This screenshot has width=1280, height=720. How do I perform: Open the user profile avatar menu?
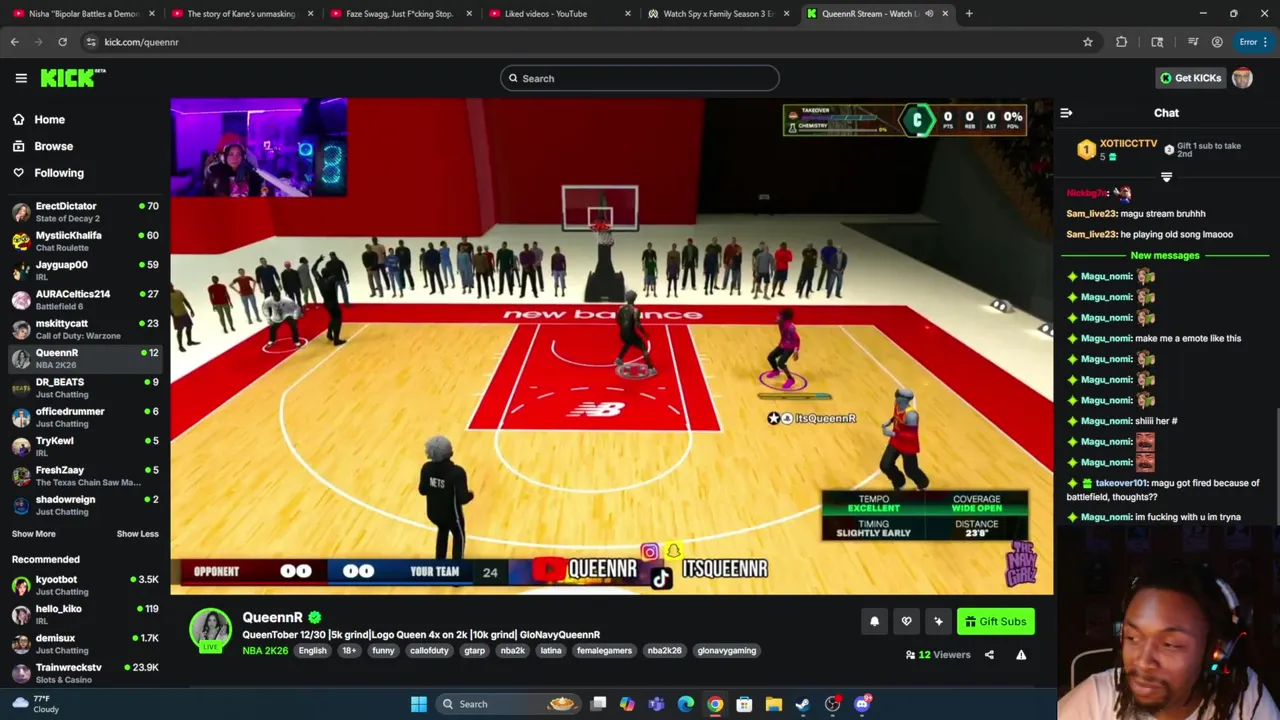pos(1242,78)
